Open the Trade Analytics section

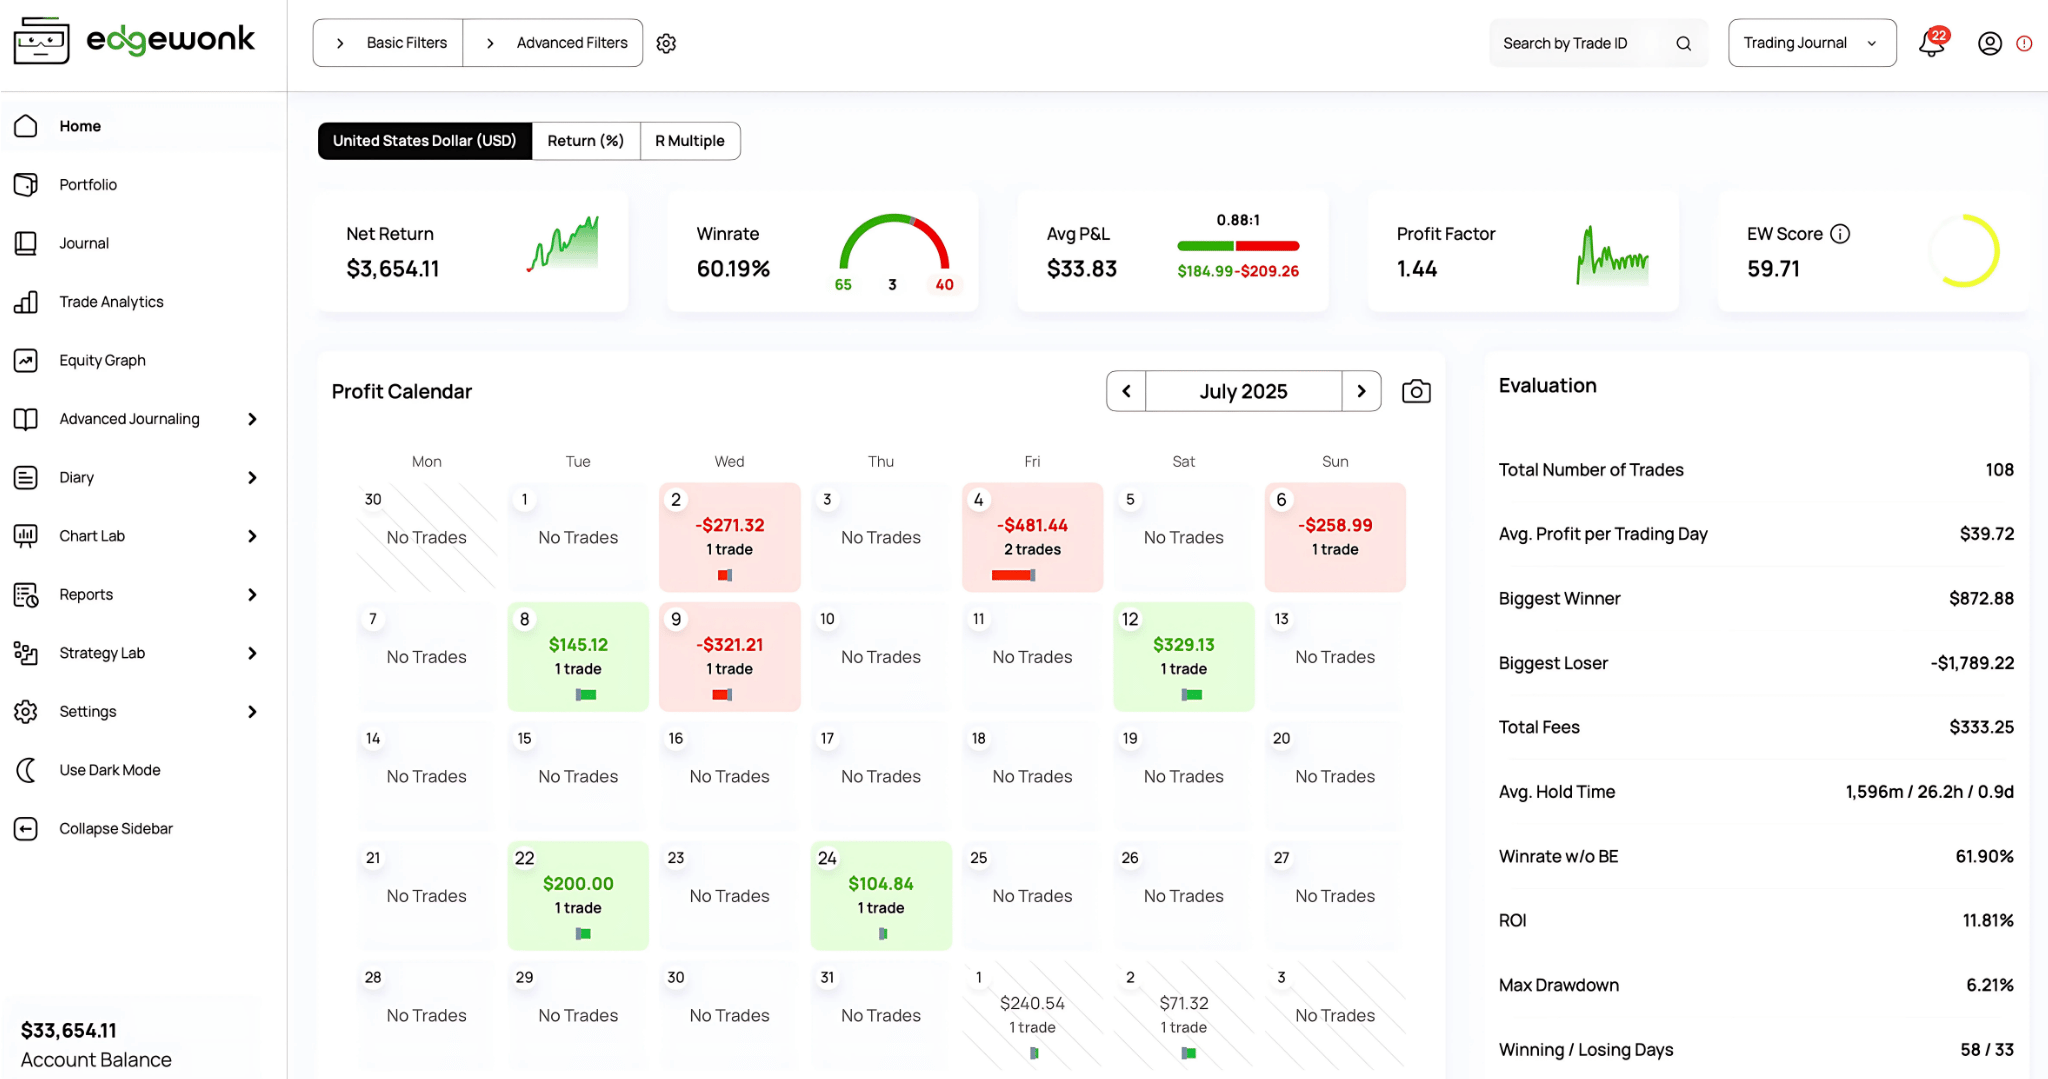click(x=110, y=301)
